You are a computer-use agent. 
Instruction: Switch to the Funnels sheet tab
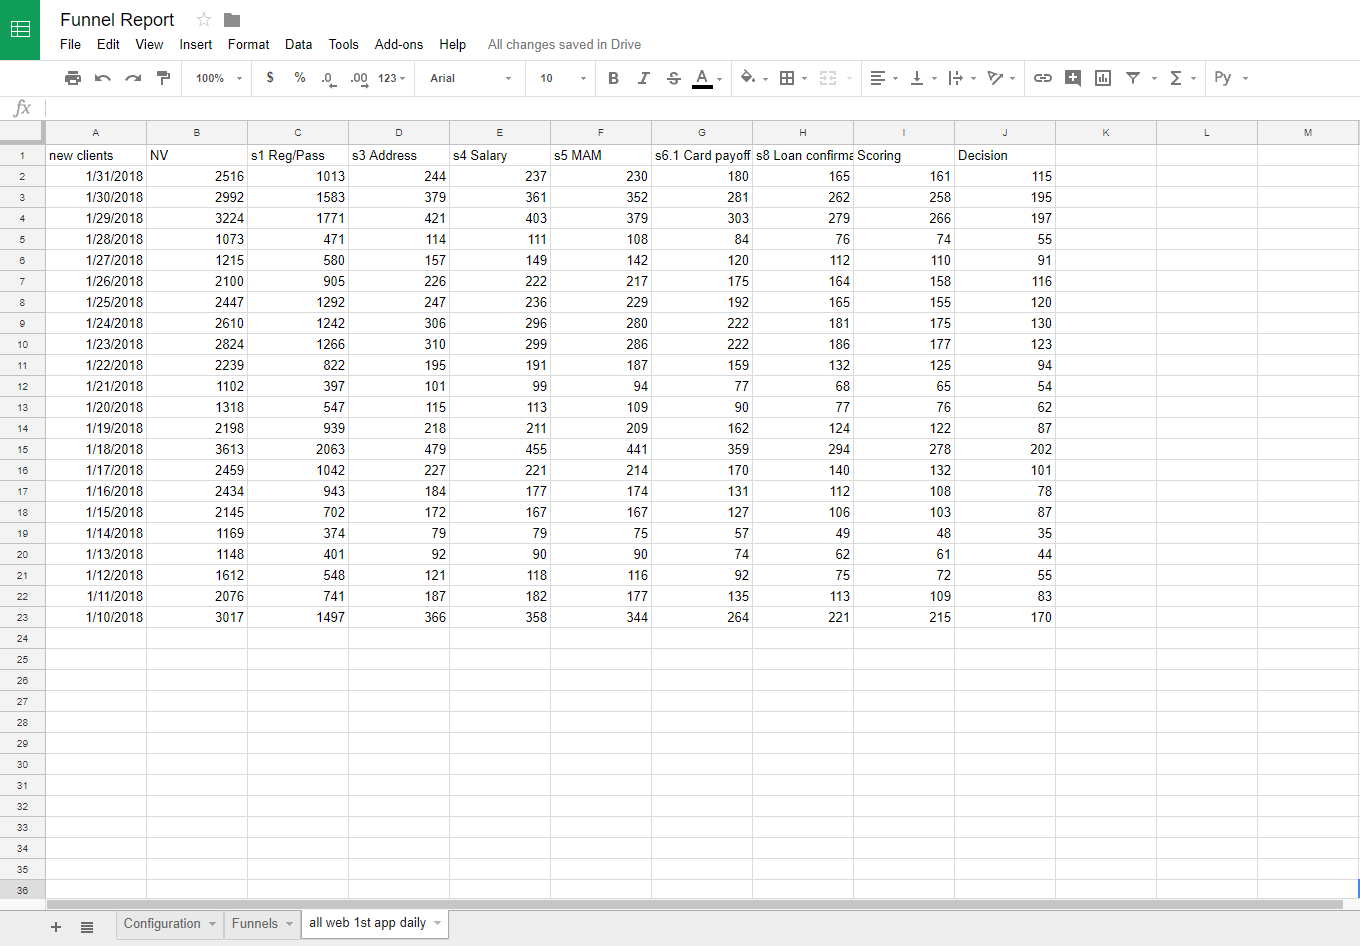coord(254,924)
